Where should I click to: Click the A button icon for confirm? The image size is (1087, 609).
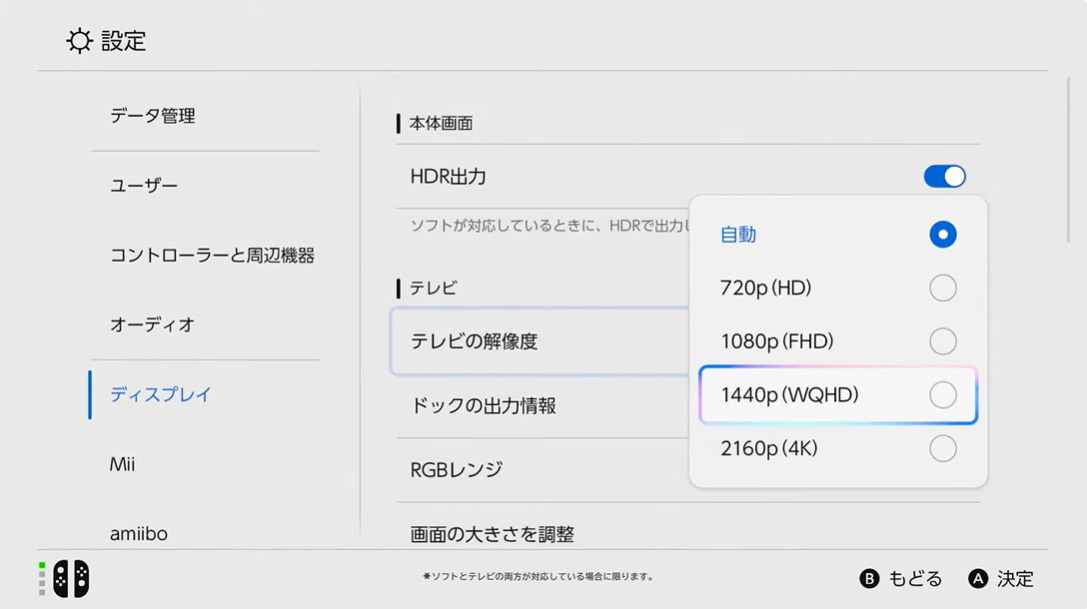coord(977,578)
